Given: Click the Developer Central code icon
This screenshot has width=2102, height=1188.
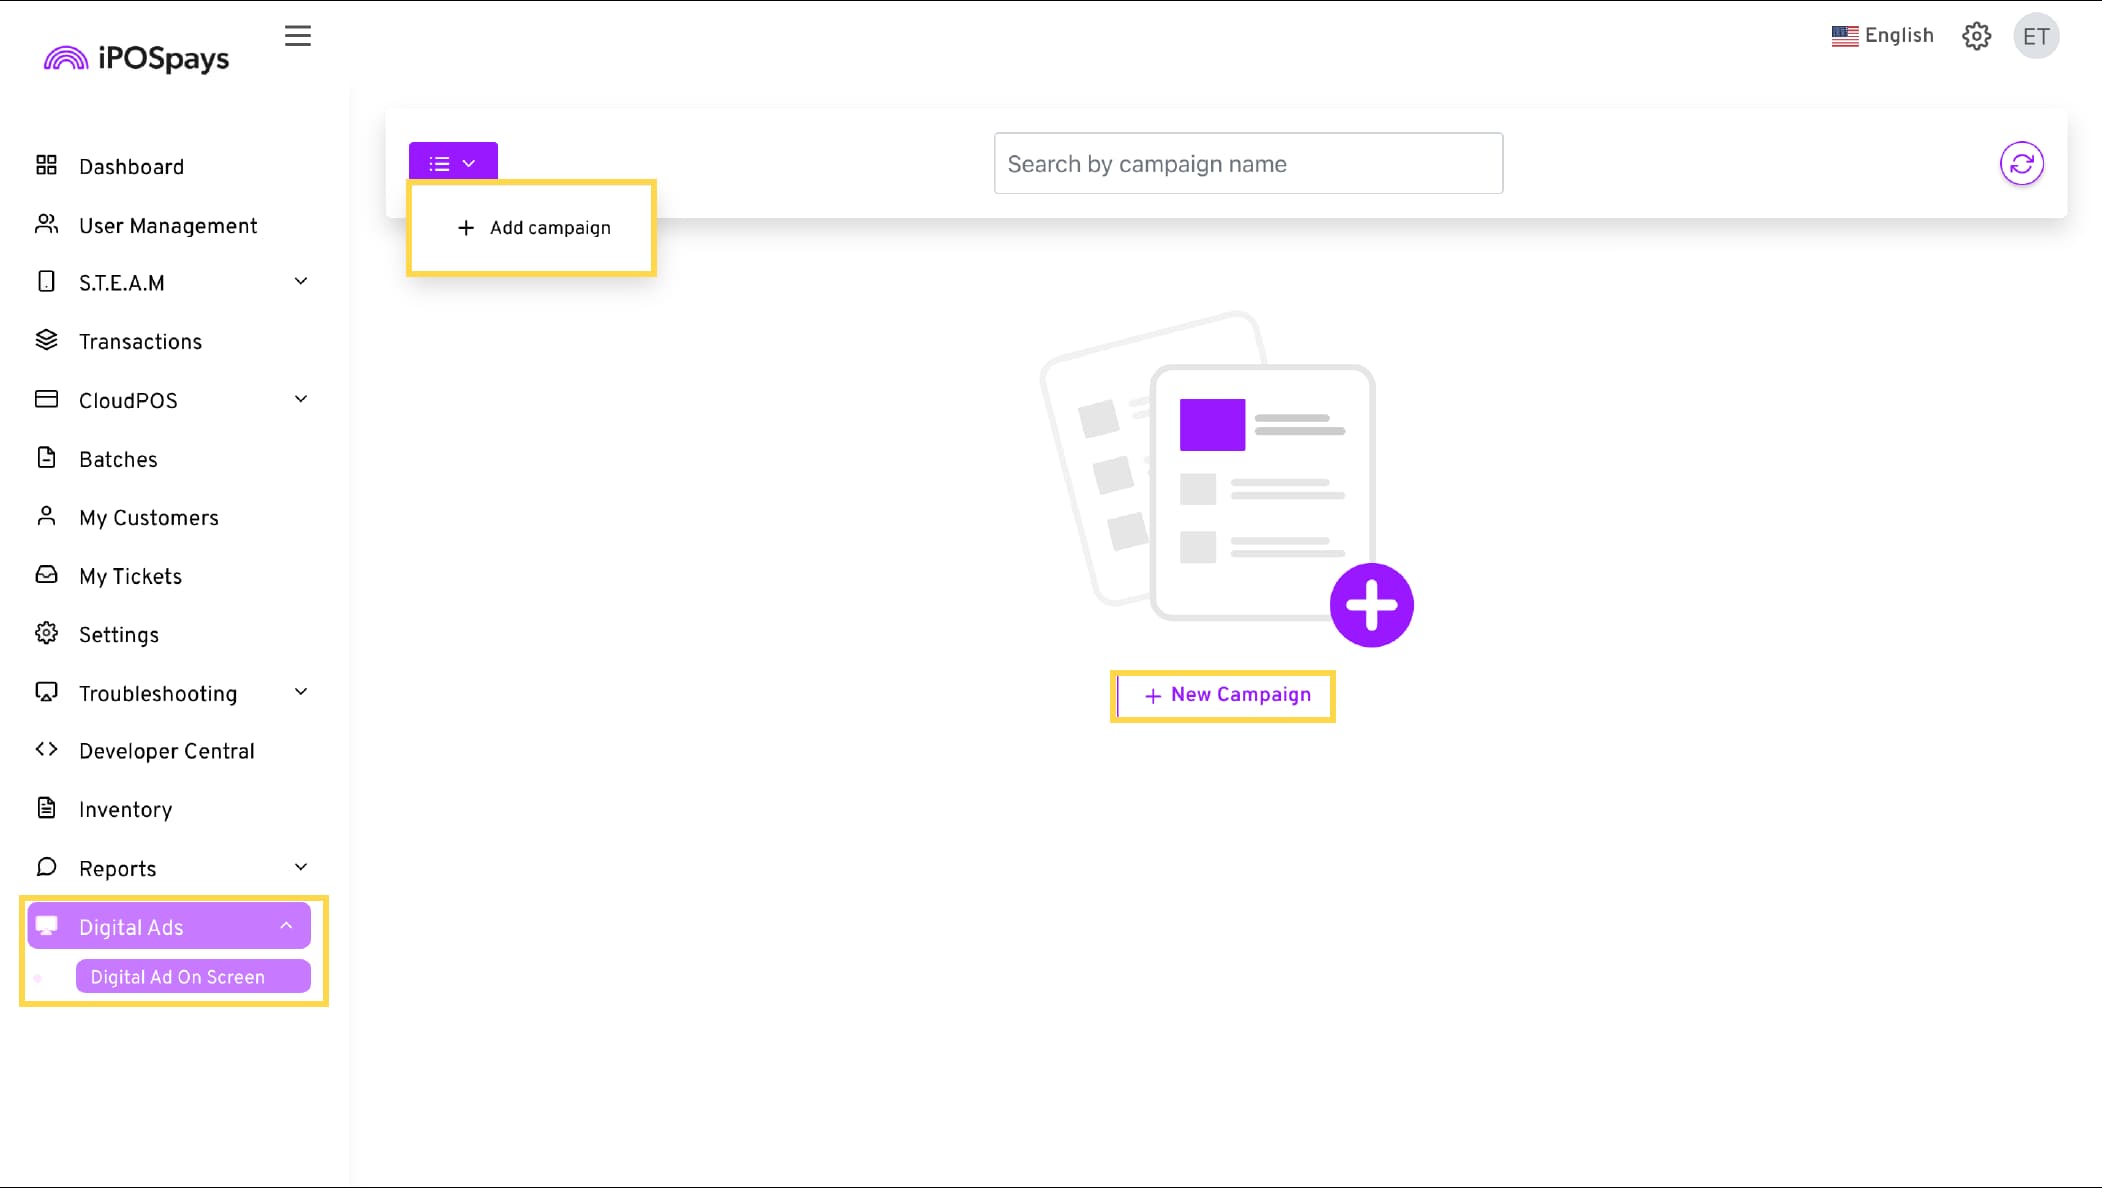Looking at the screenshot, I should click(x=46, y=749).
